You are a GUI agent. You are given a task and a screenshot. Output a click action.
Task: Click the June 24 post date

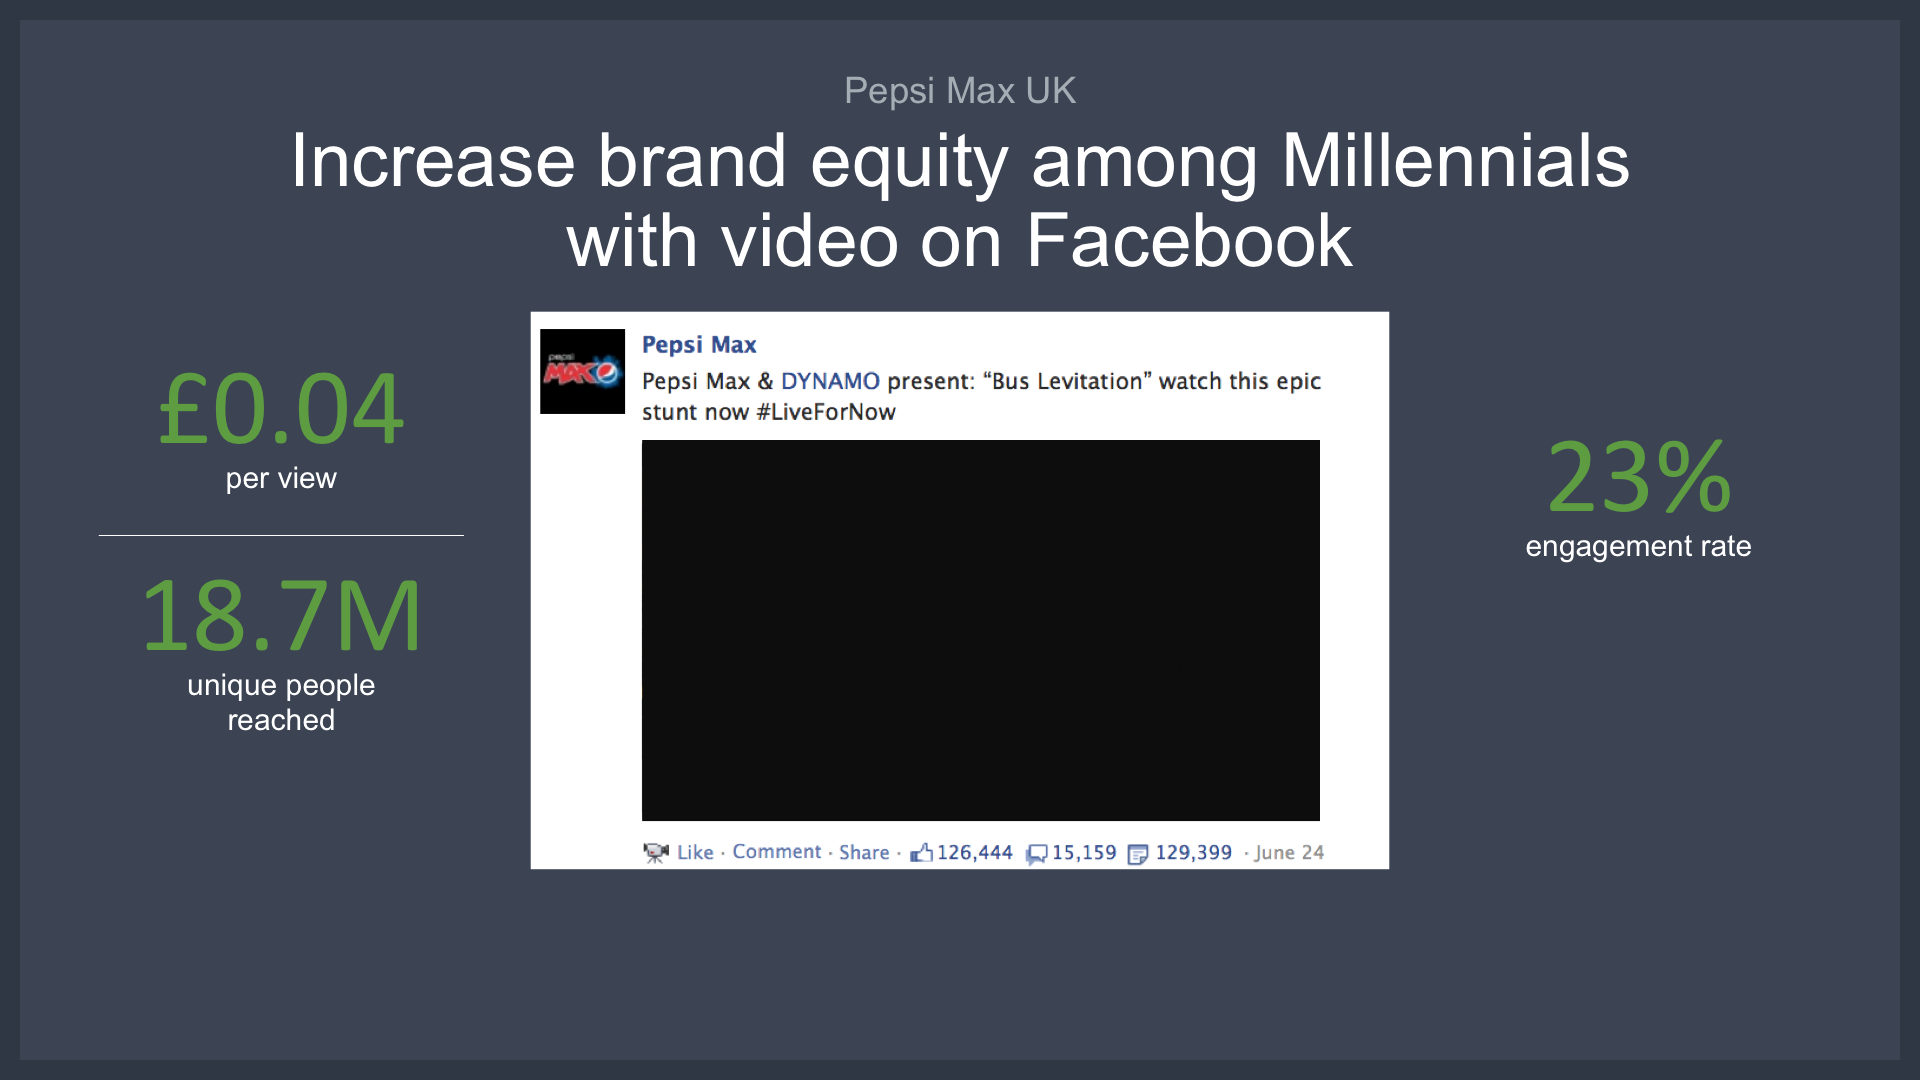pyautogui.click(x=1289, y=852)
